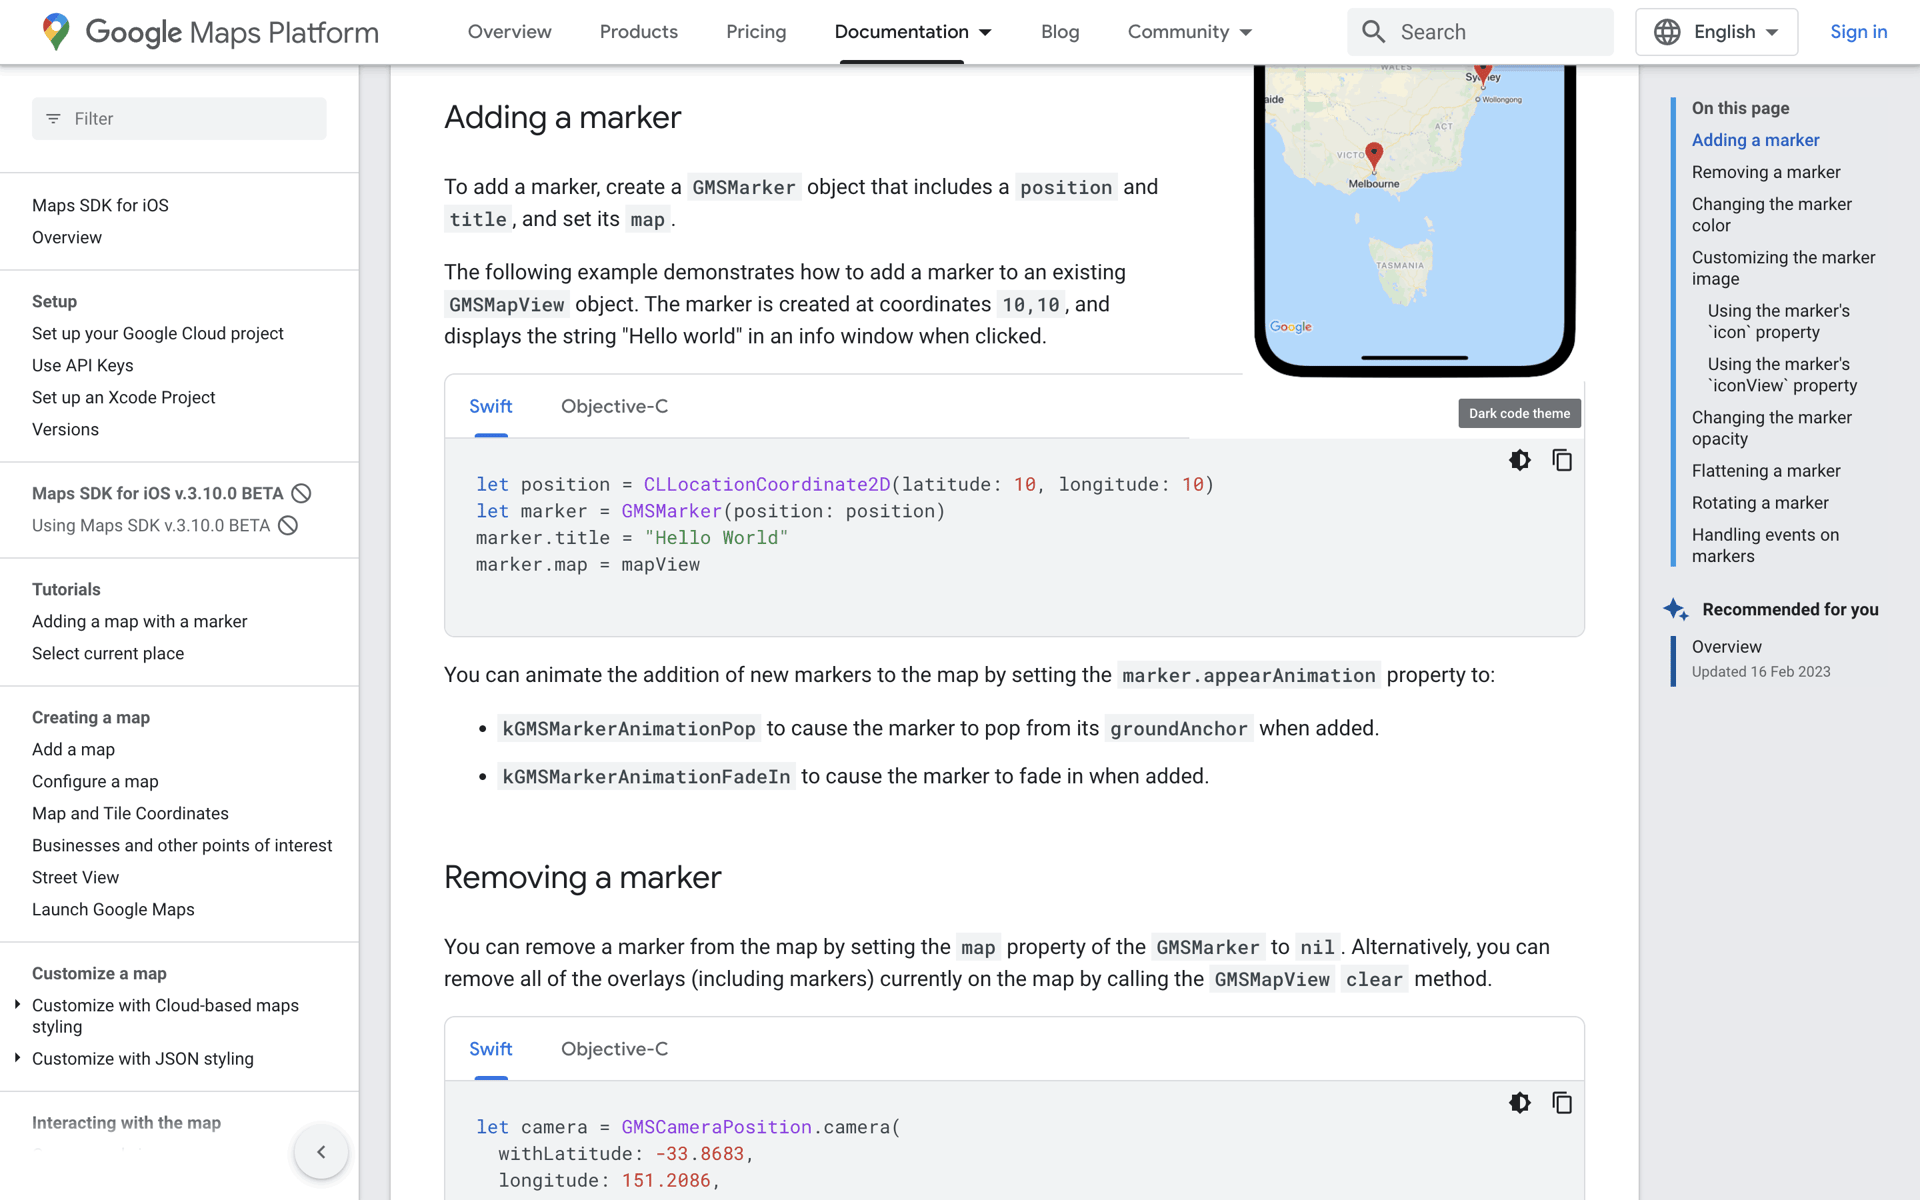Open sidebar Overview link
This screenshot has height=1200, width=1920.
67,237
